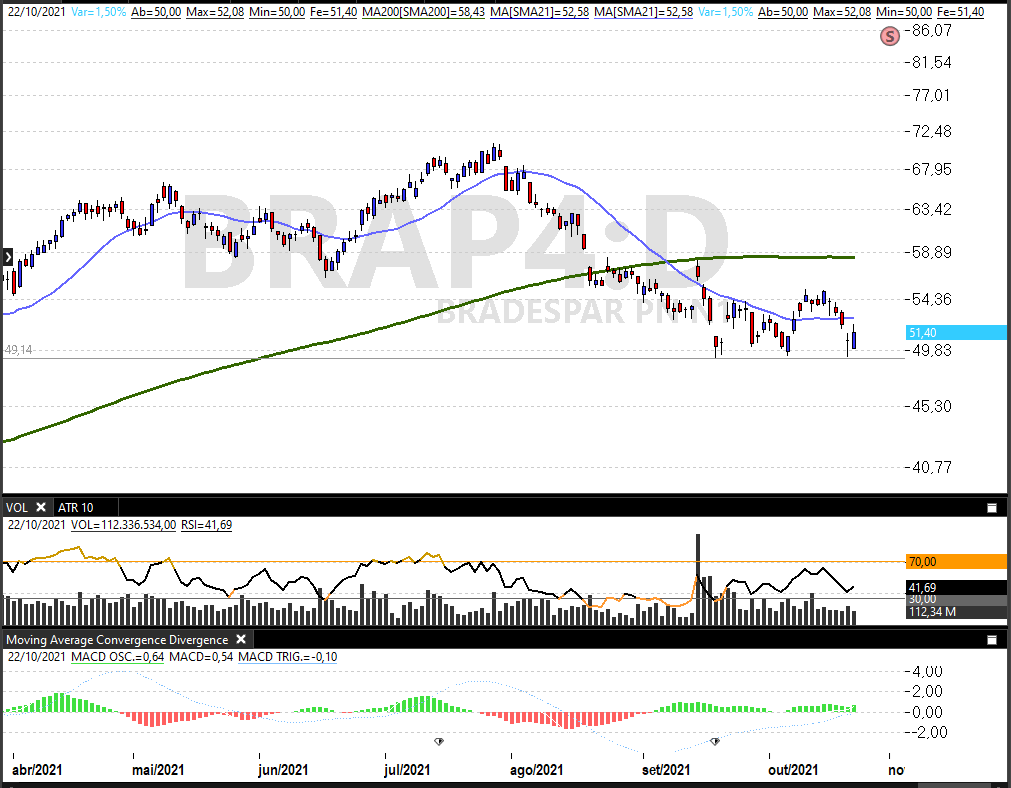Click the event marker icon near set/2021
The image size is (1011, 788).
(715, 741)
